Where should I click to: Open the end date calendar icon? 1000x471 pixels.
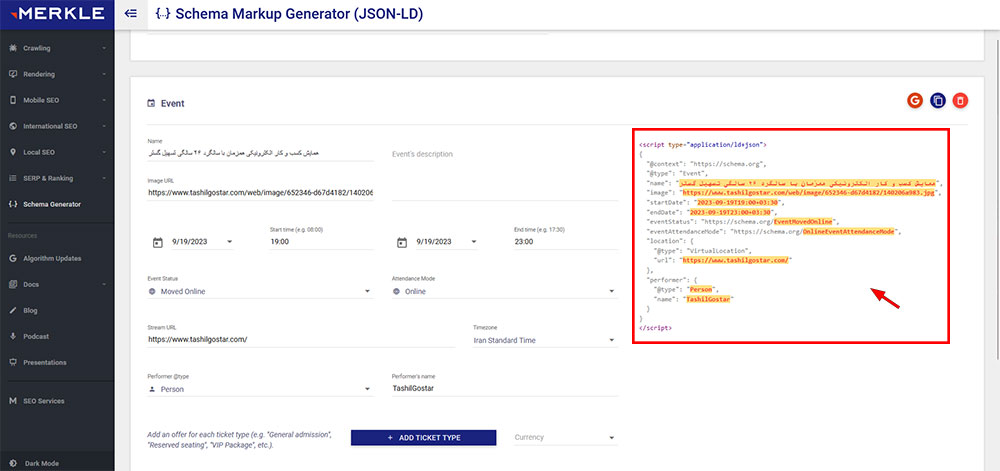click(402, 242)
